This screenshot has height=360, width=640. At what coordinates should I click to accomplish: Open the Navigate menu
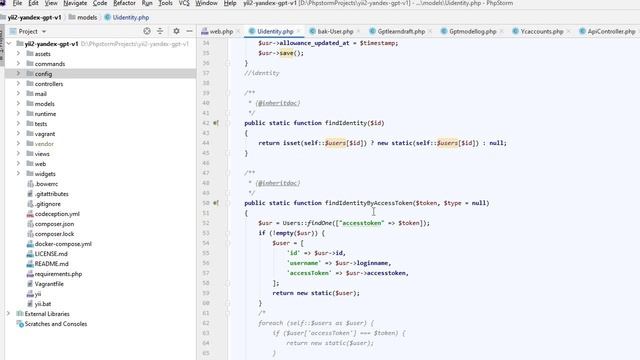point(75,3)
